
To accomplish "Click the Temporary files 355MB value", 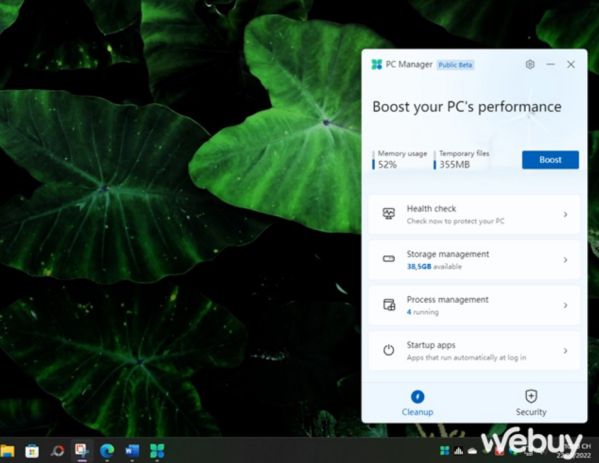I will tap(455, 165).
